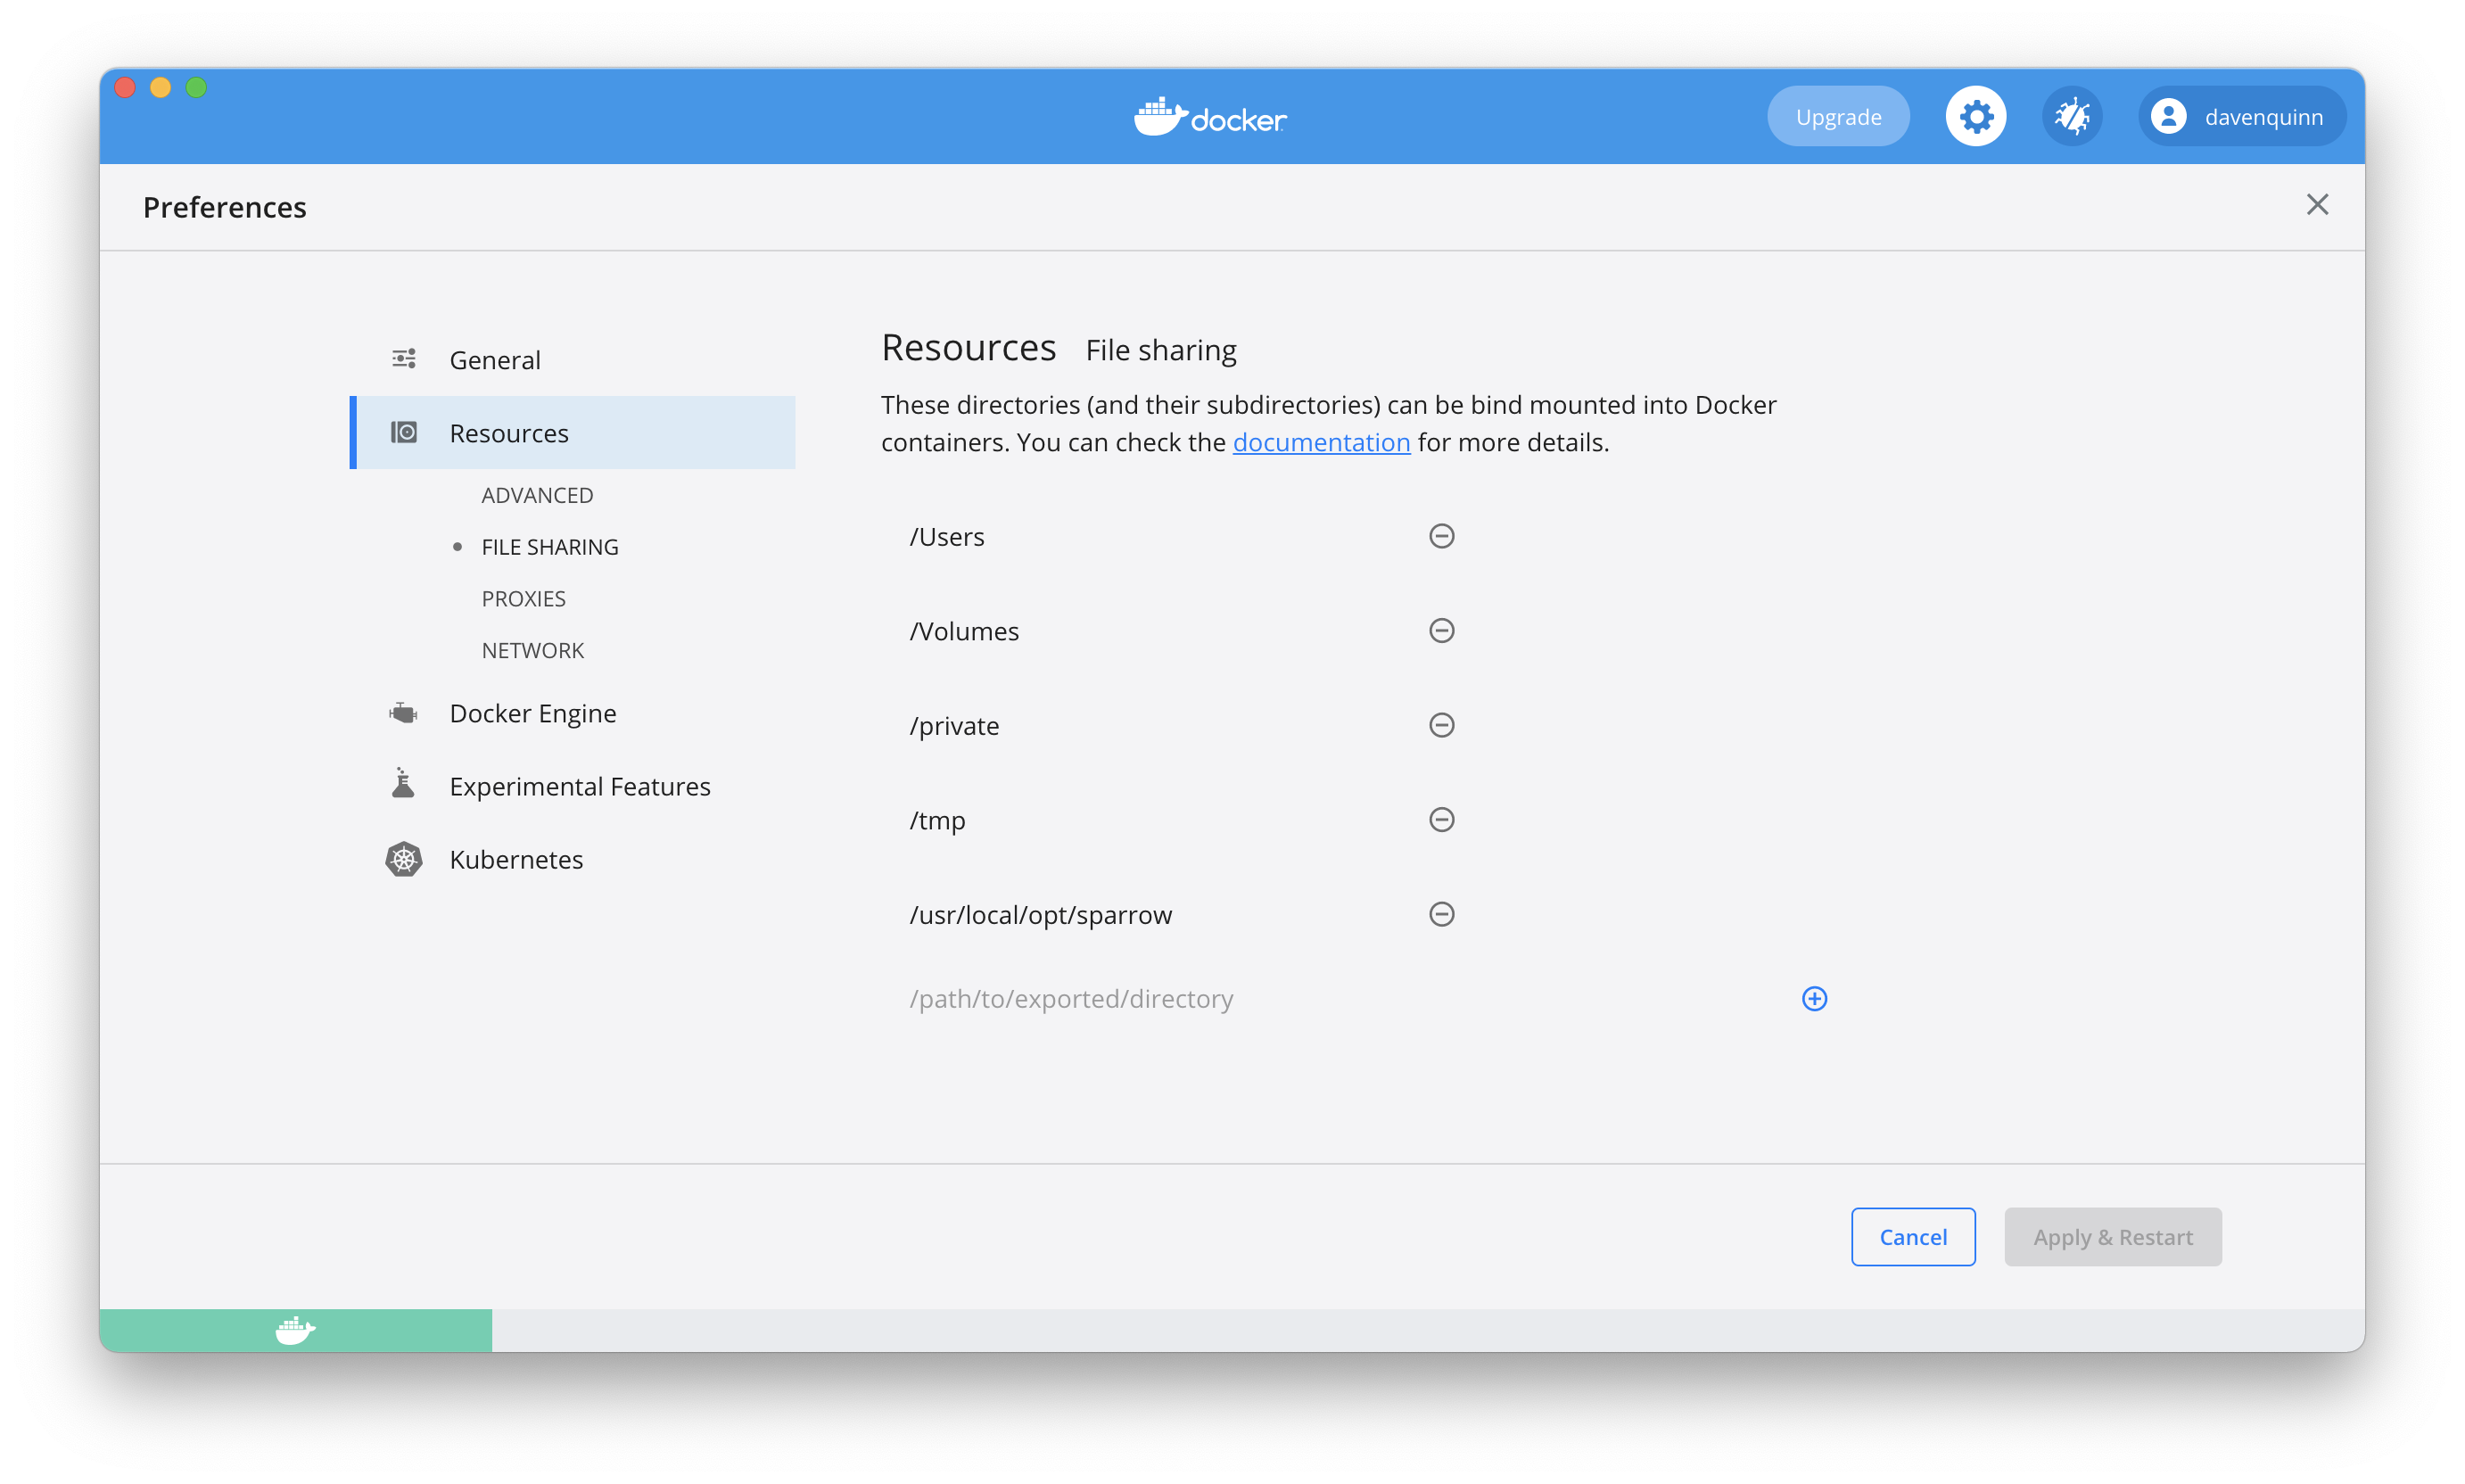Click the Upgrade button

(1838, 117)
